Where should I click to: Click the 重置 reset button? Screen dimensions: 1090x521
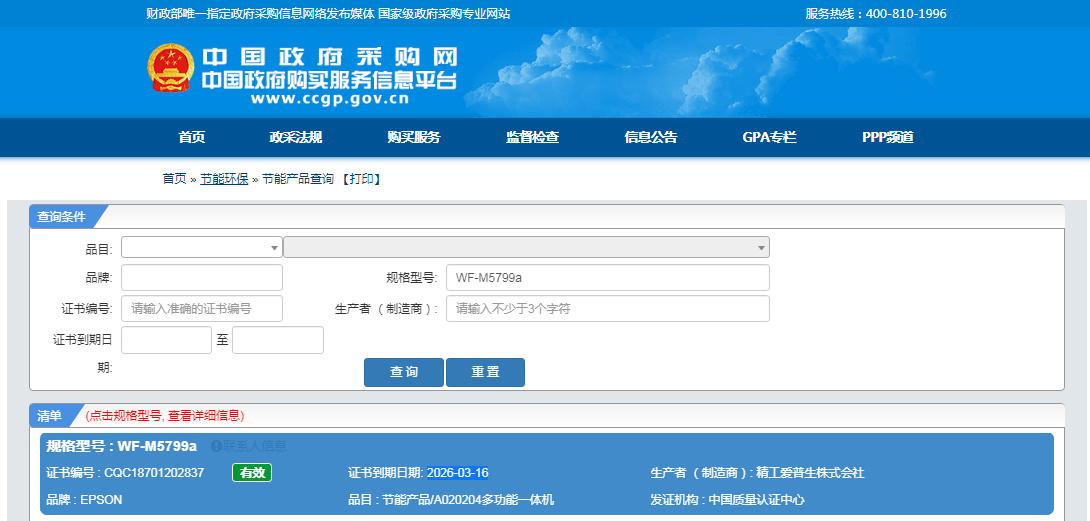(485, 372)
